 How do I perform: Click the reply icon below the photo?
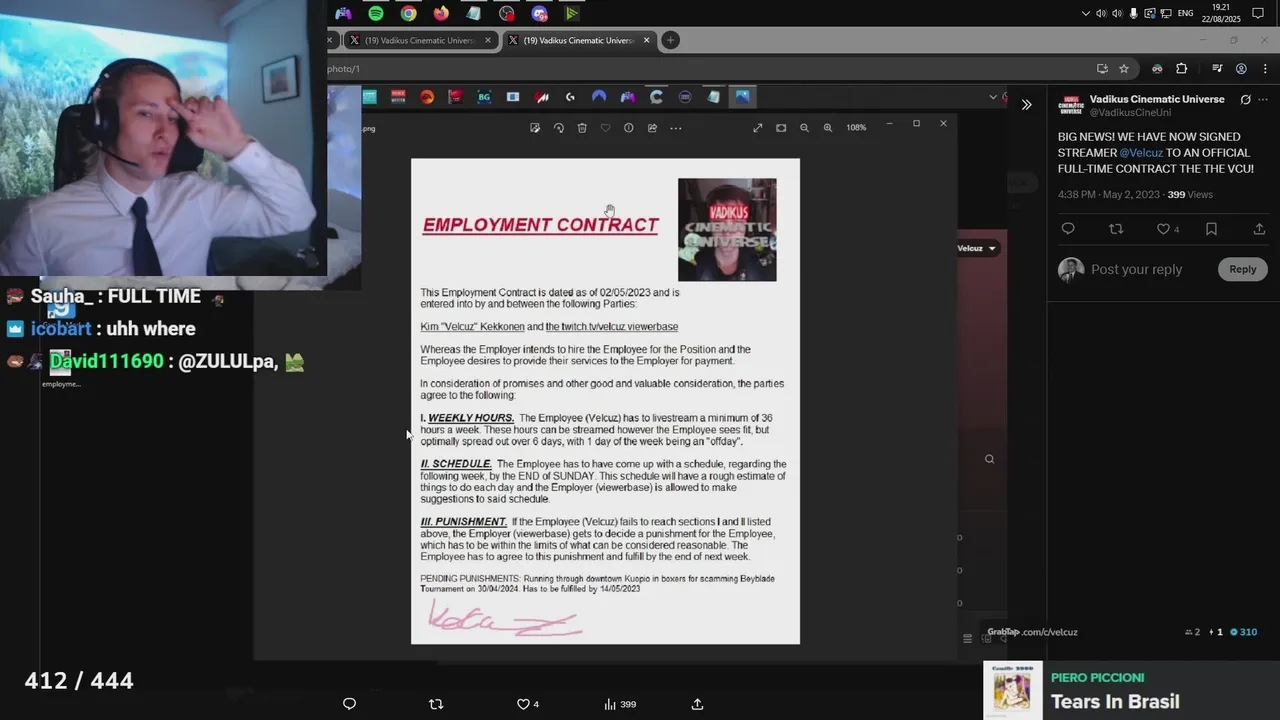point(349,704)
